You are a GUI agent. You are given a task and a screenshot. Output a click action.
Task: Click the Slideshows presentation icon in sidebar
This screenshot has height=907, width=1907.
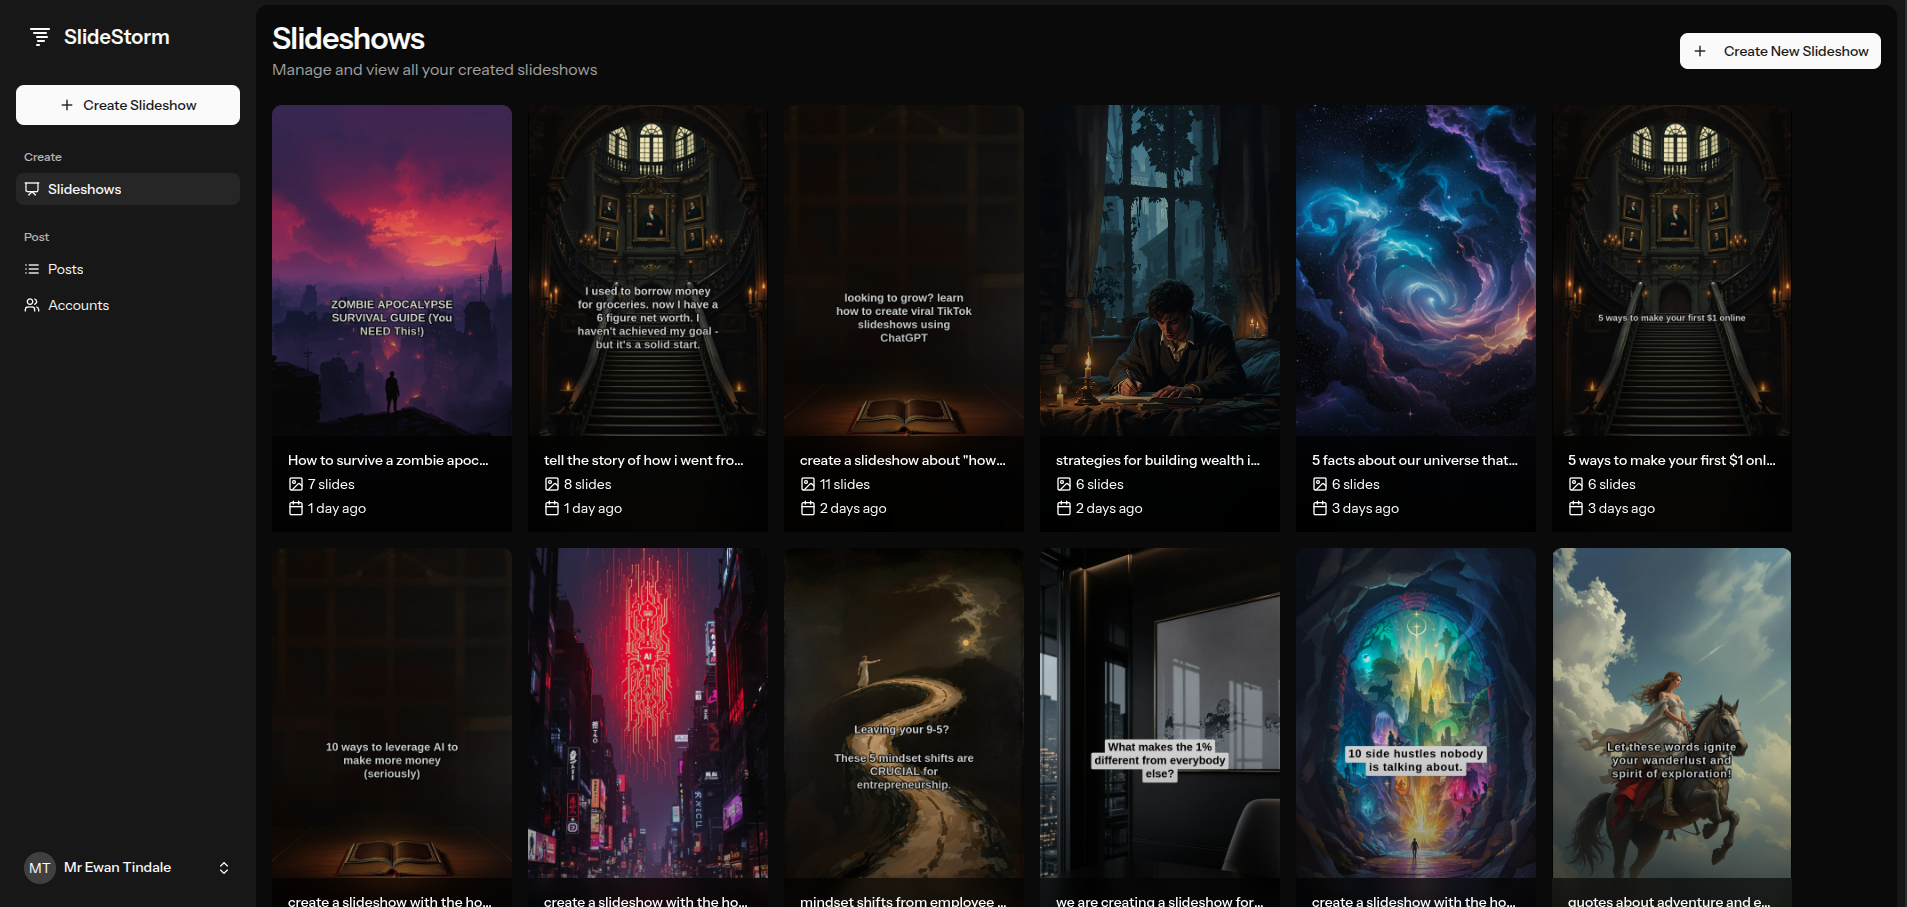coord(32,189)
